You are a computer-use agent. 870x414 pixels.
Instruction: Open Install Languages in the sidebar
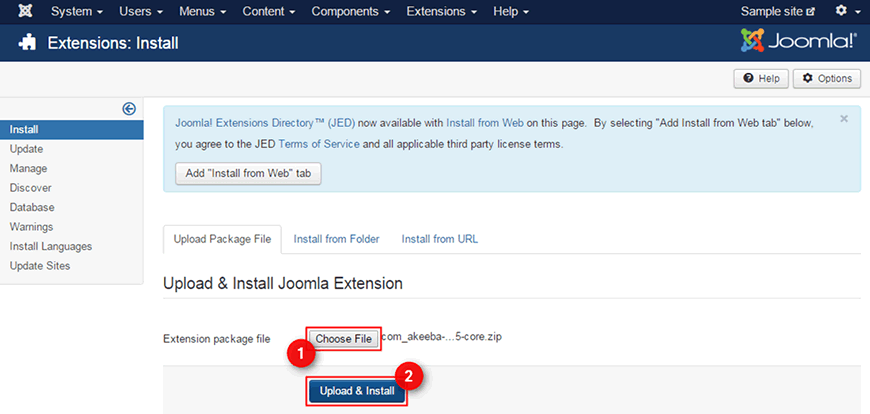(50, 246)
